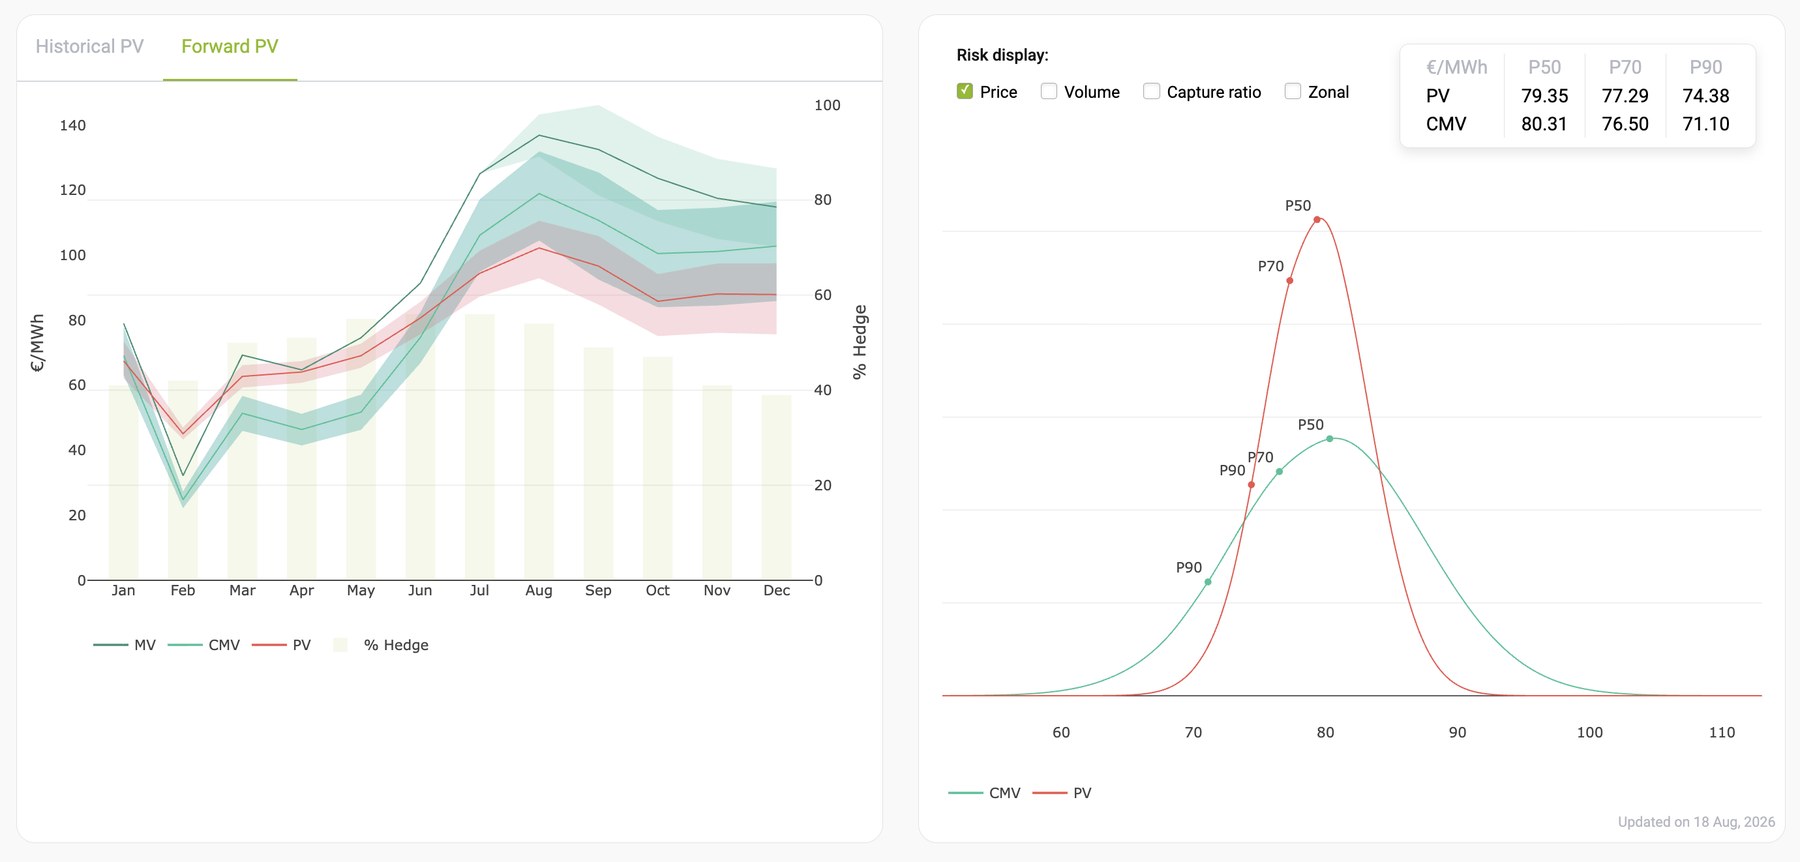Toggle the CMV series in left chart legend
The width and height of the screenshot is (1800, 862).
(204, 645)
